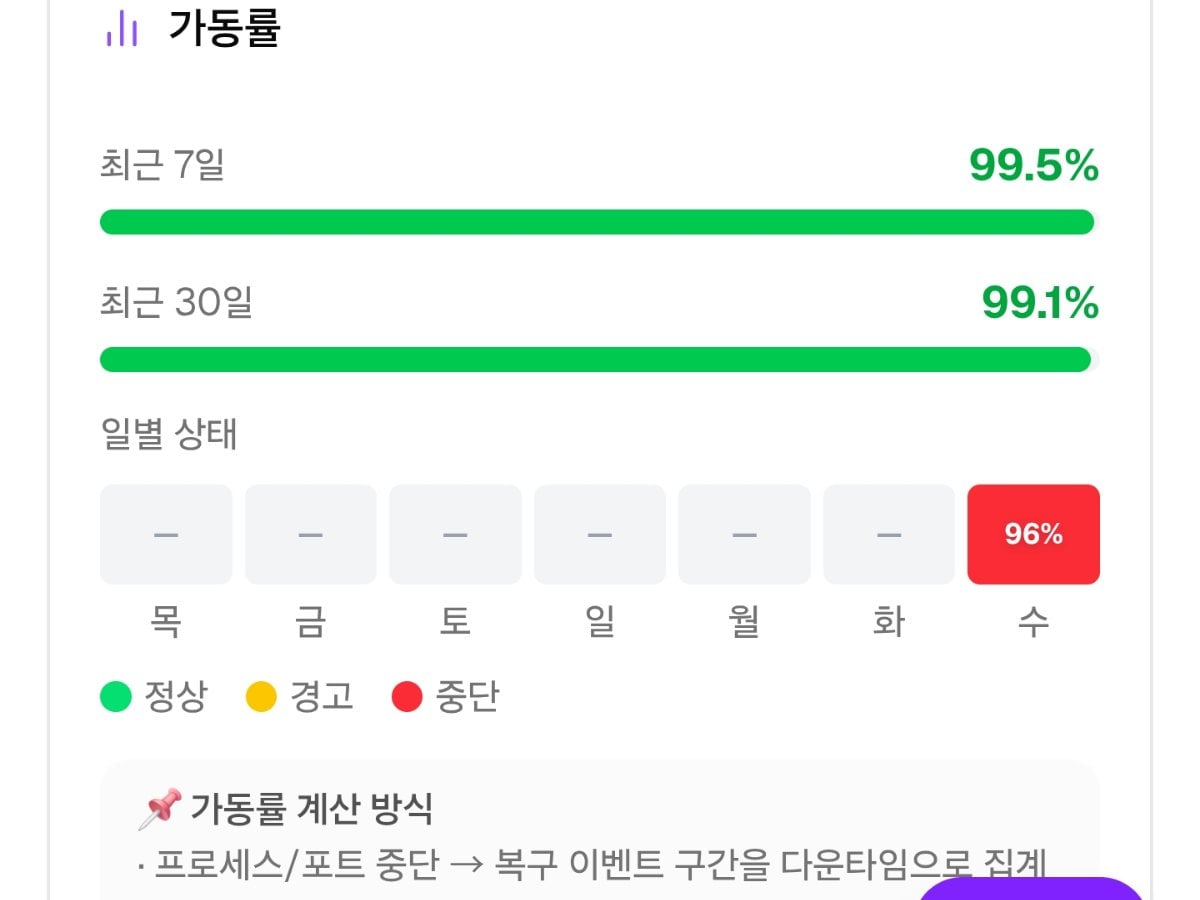Image resolution: width=1200 pixels, height=900 pixels.
Task: Select the 일 daily status tile
Action: pyautogui.click(x=600, y=534)
